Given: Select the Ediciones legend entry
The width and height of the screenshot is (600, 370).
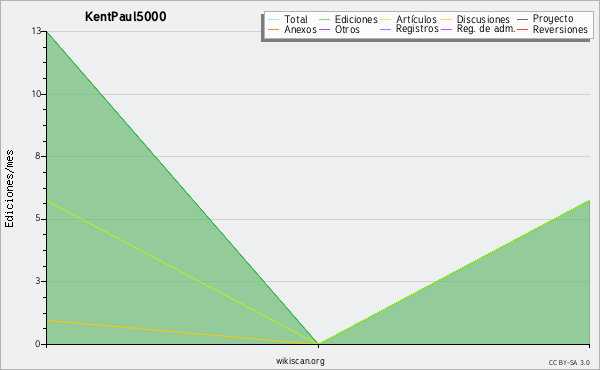Looking at the screenshot, I should coord(348,19).
